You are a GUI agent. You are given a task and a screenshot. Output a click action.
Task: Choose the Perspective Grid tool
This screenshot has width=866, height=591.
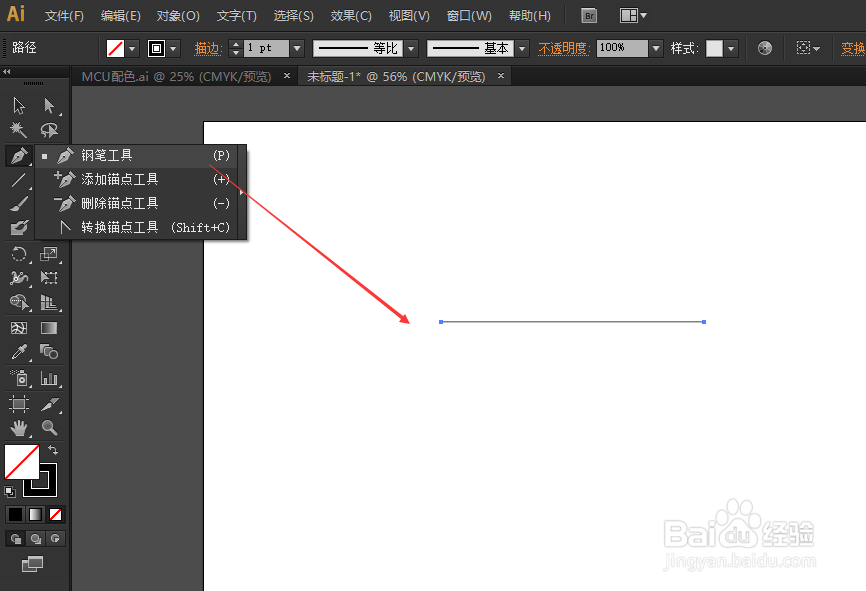click(x=49, y=302)
